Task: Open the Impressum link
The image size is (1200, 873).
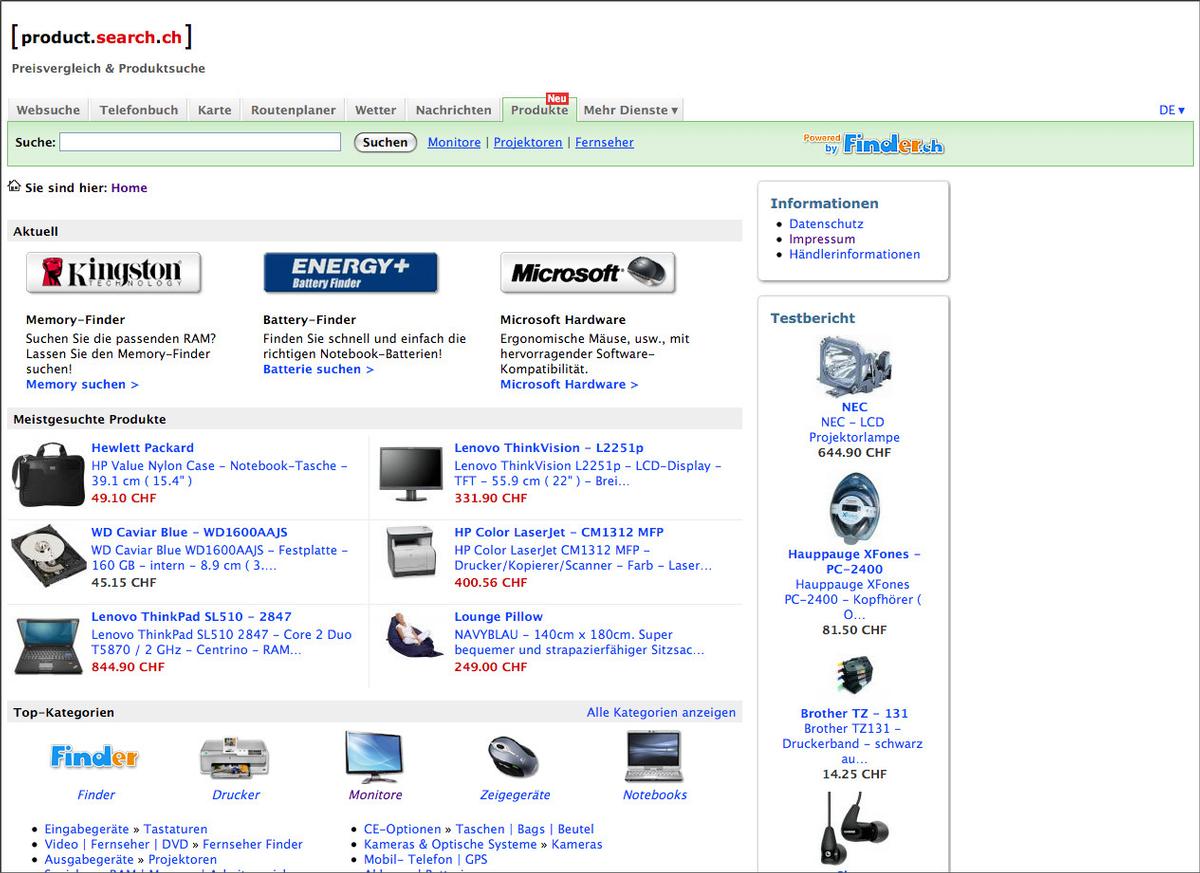Action: (x=822, y=239)
